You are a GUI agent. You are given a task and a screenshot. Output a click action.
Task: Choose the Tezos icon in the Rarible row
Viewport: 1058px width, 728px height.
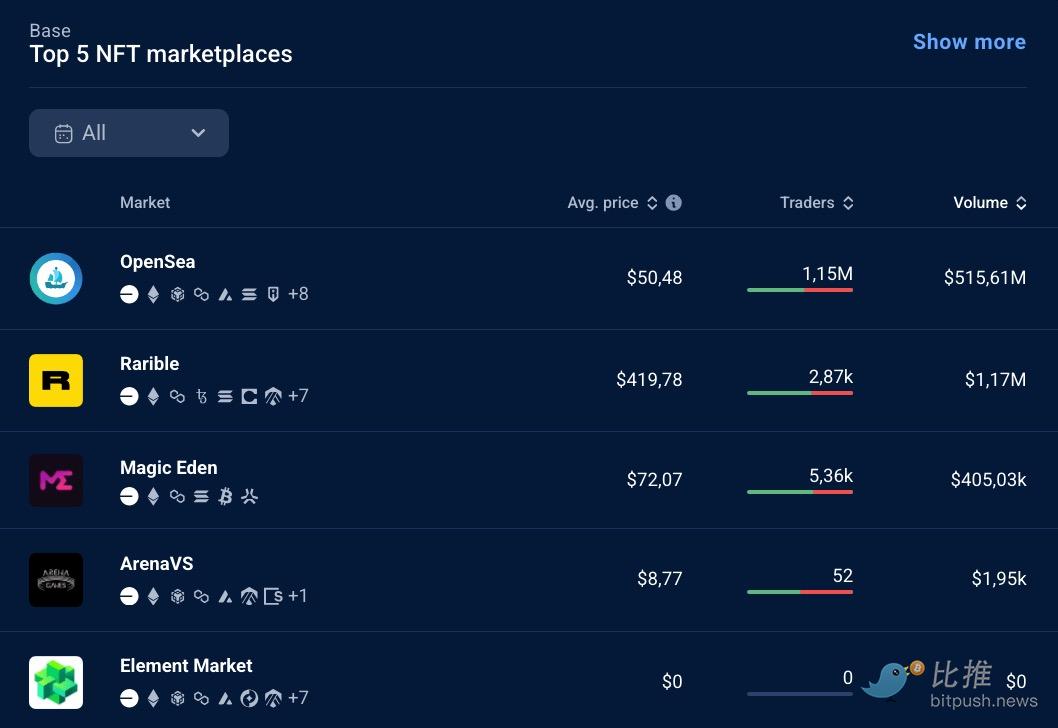201,396
